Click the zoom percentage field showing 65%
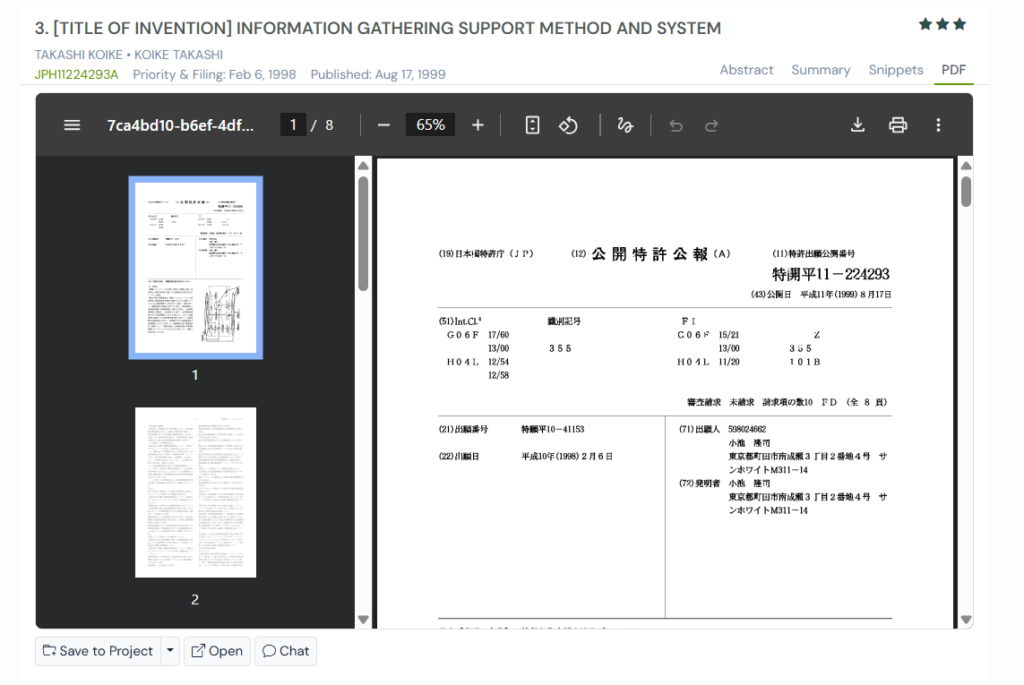 pos(431,125)
